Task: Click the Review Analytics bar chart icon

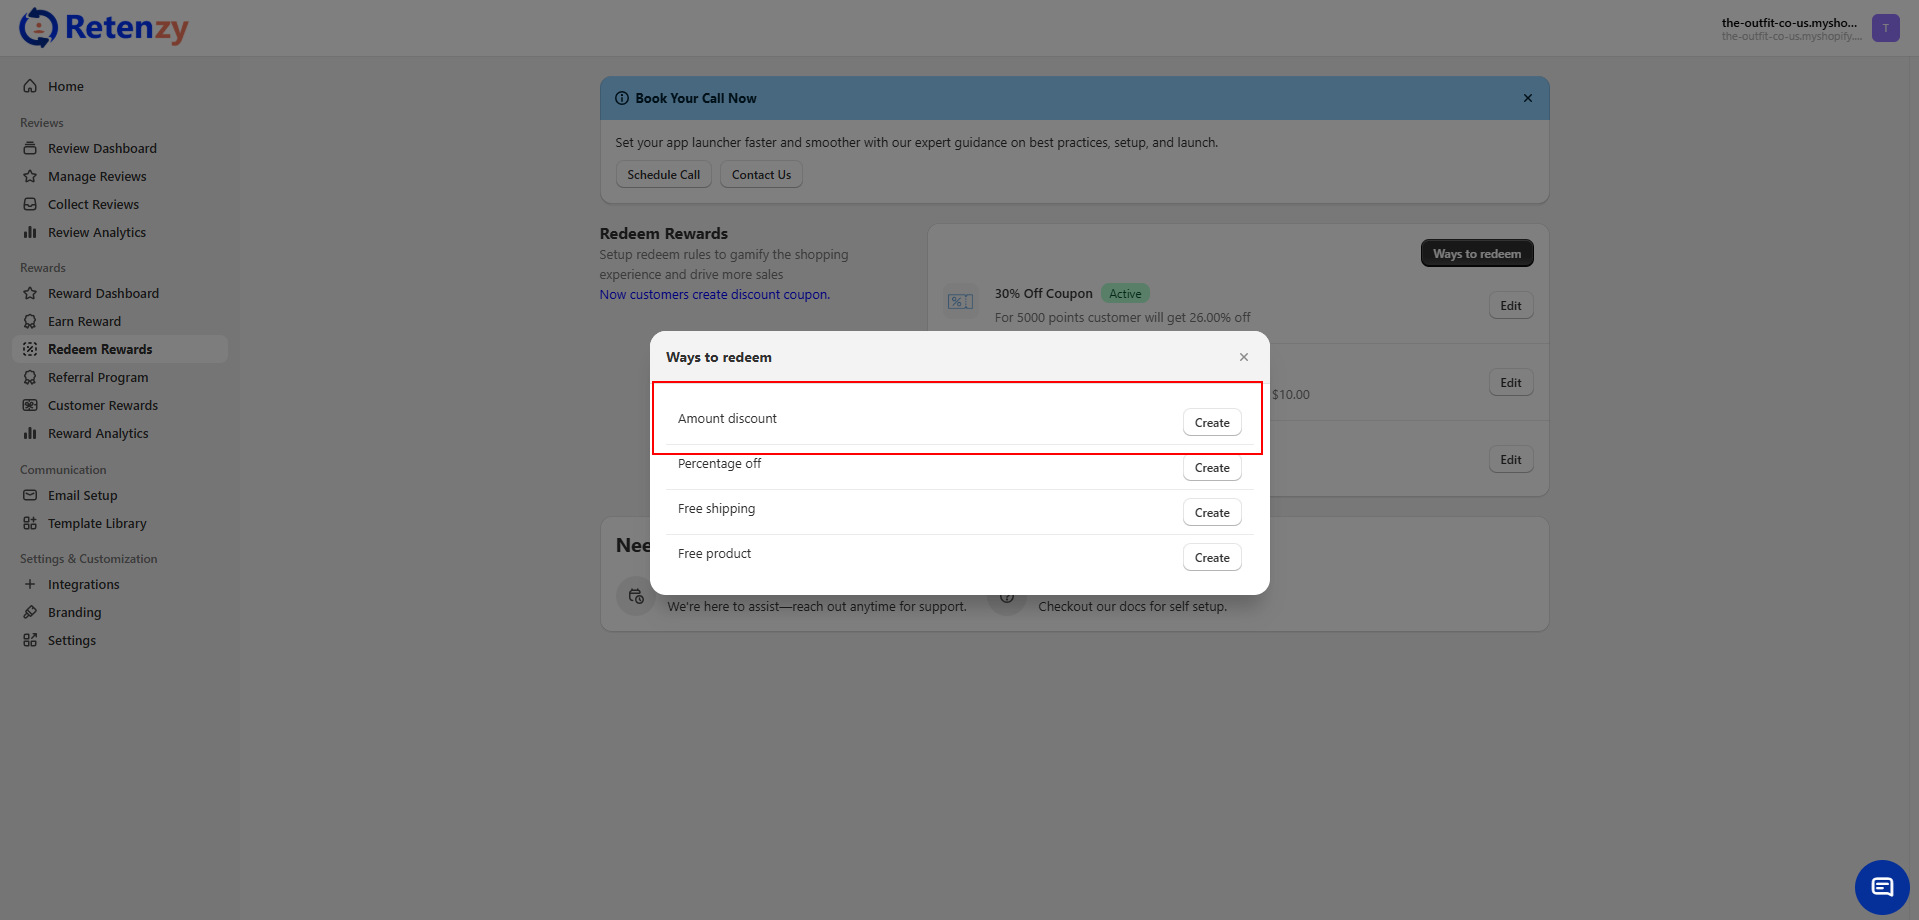Action: click(x=30, y=232)
